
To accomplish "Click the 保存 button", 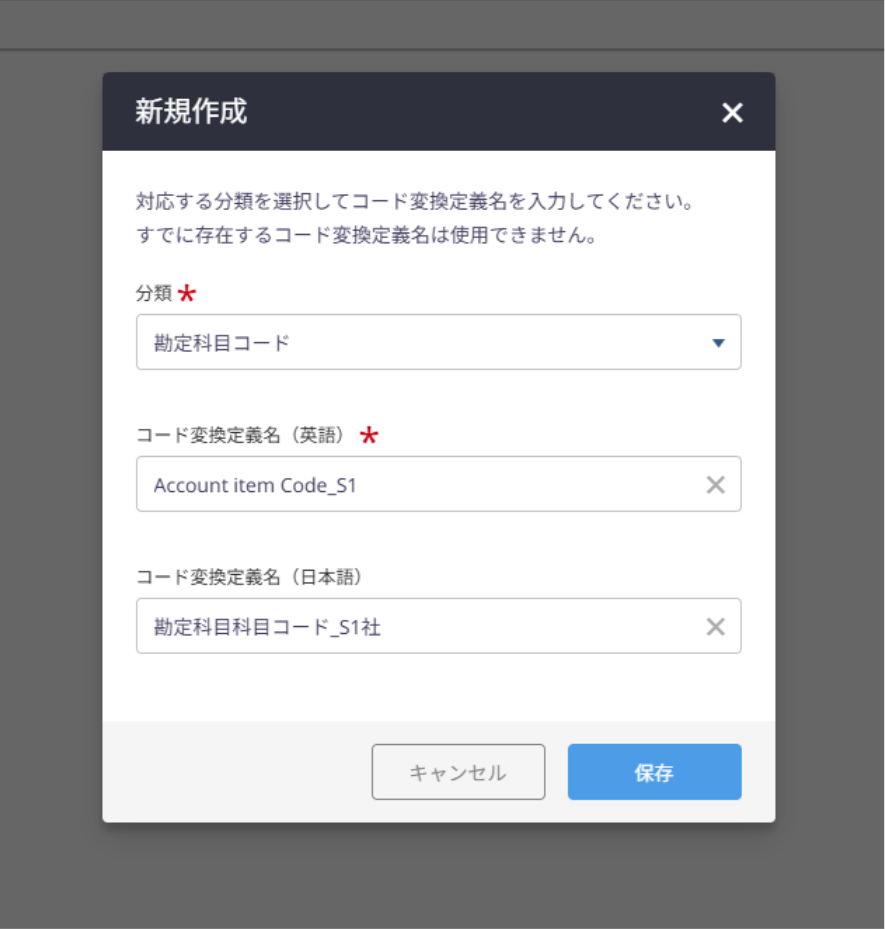I will point(655,772).
